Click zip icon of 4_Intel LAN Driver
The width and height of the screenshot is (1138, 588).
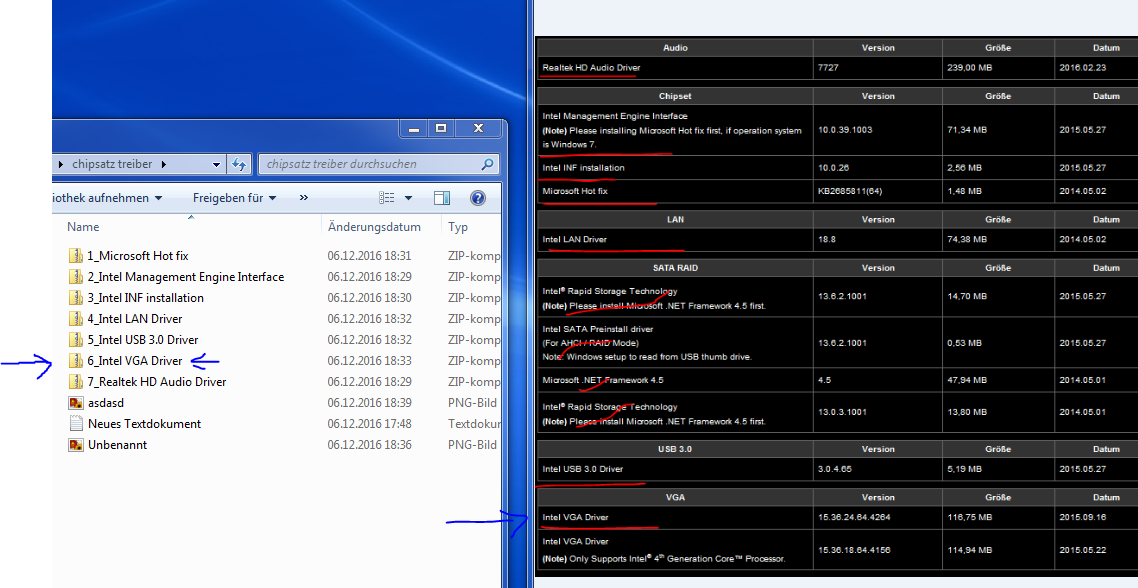pyautogui.click(x=75, y=319)
